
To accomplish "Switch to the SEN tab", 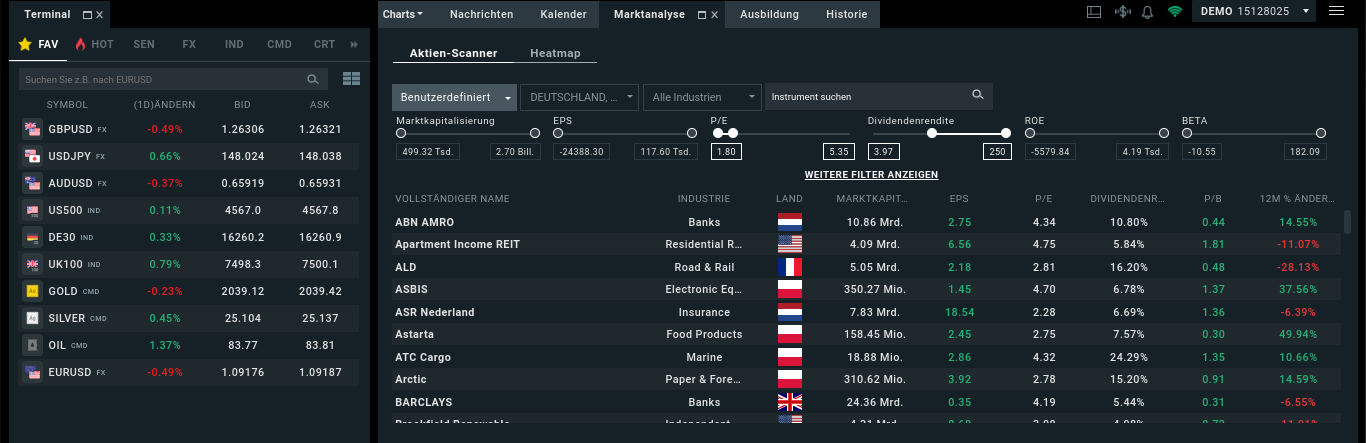I will coord(144,45).
